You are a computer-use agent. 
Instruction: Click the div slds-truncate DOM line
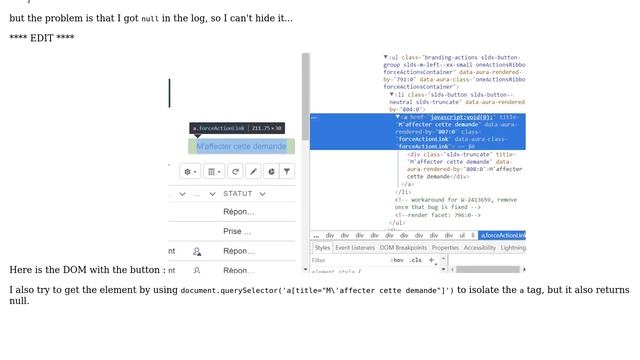tap(464, 165)
